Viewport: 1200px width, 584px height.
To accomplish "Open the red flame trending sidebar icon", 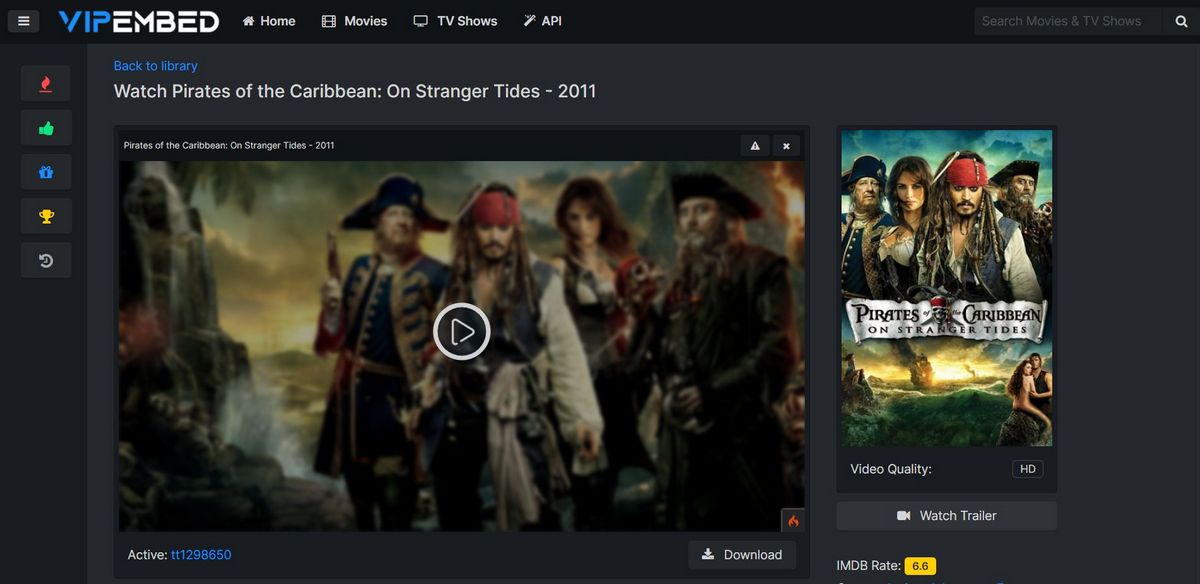I will [x=46, y=84].
